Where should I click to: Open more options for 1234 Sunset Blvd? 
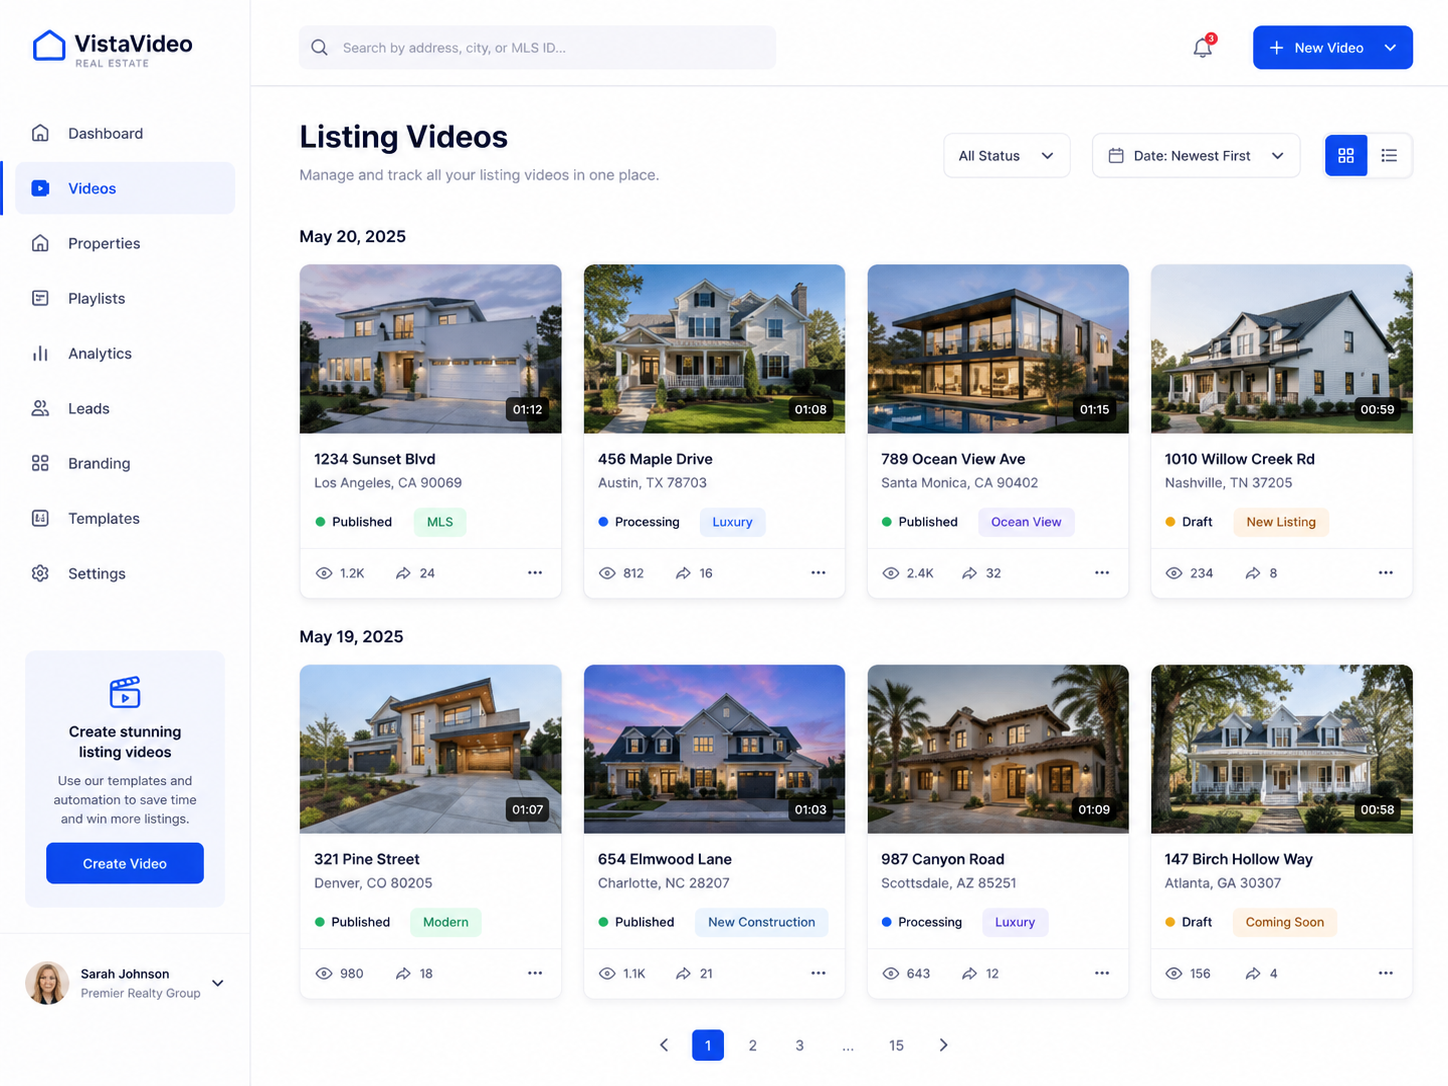(x=535, y=573)
